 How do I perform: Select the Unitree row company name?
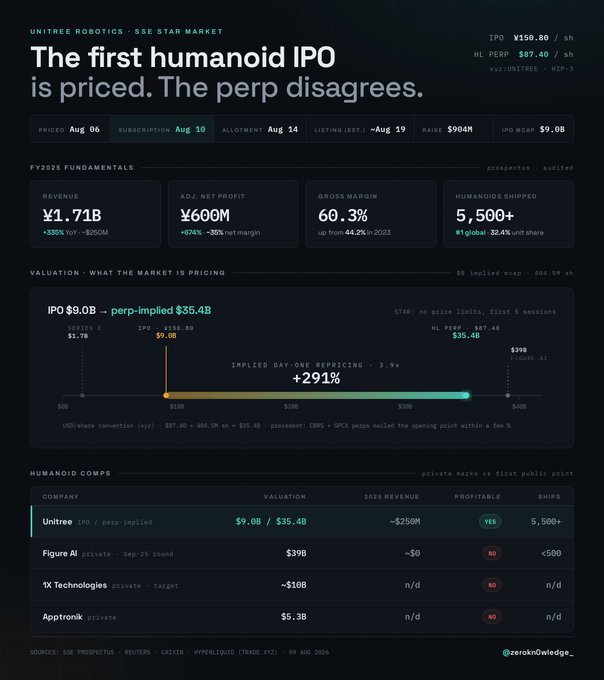click(57, 522)
